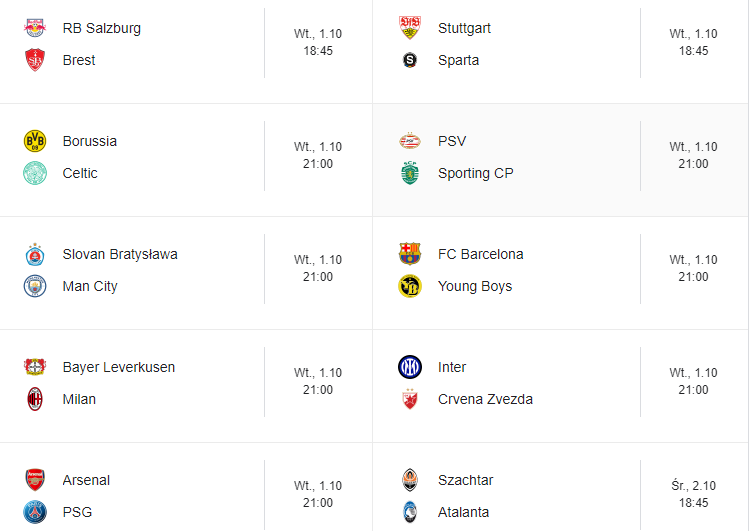
Task: Click the Inter Milan circular logo
Action: click(410, 367)
